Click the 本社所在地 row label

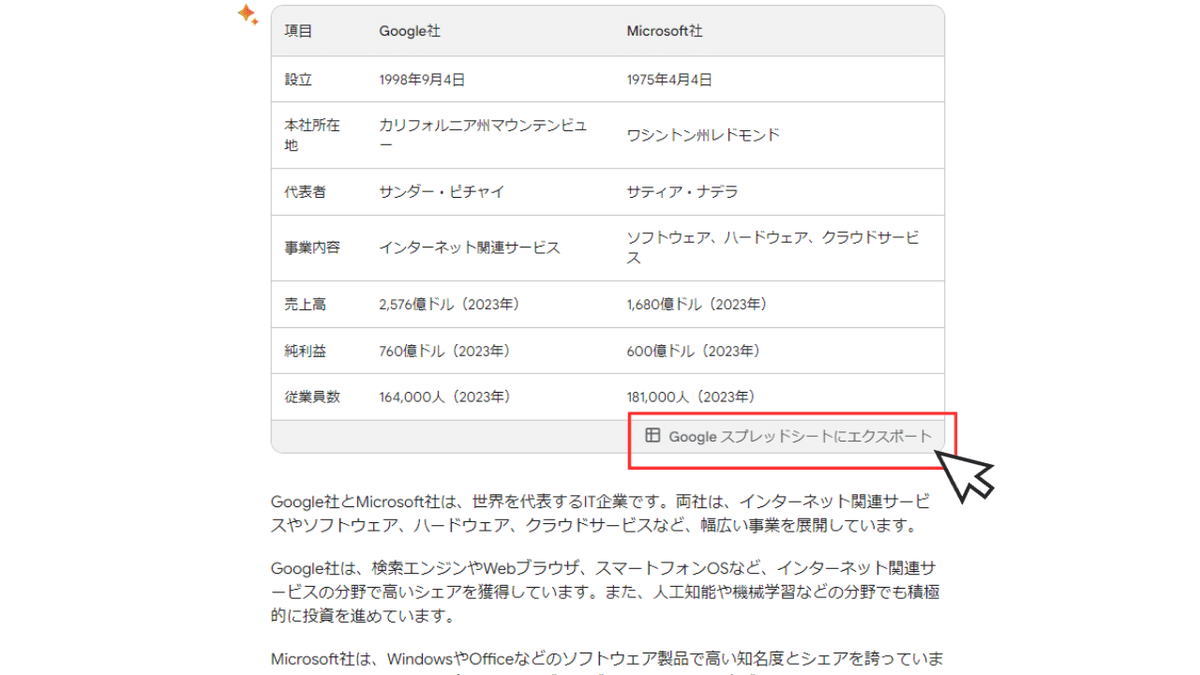pos(312,135)
